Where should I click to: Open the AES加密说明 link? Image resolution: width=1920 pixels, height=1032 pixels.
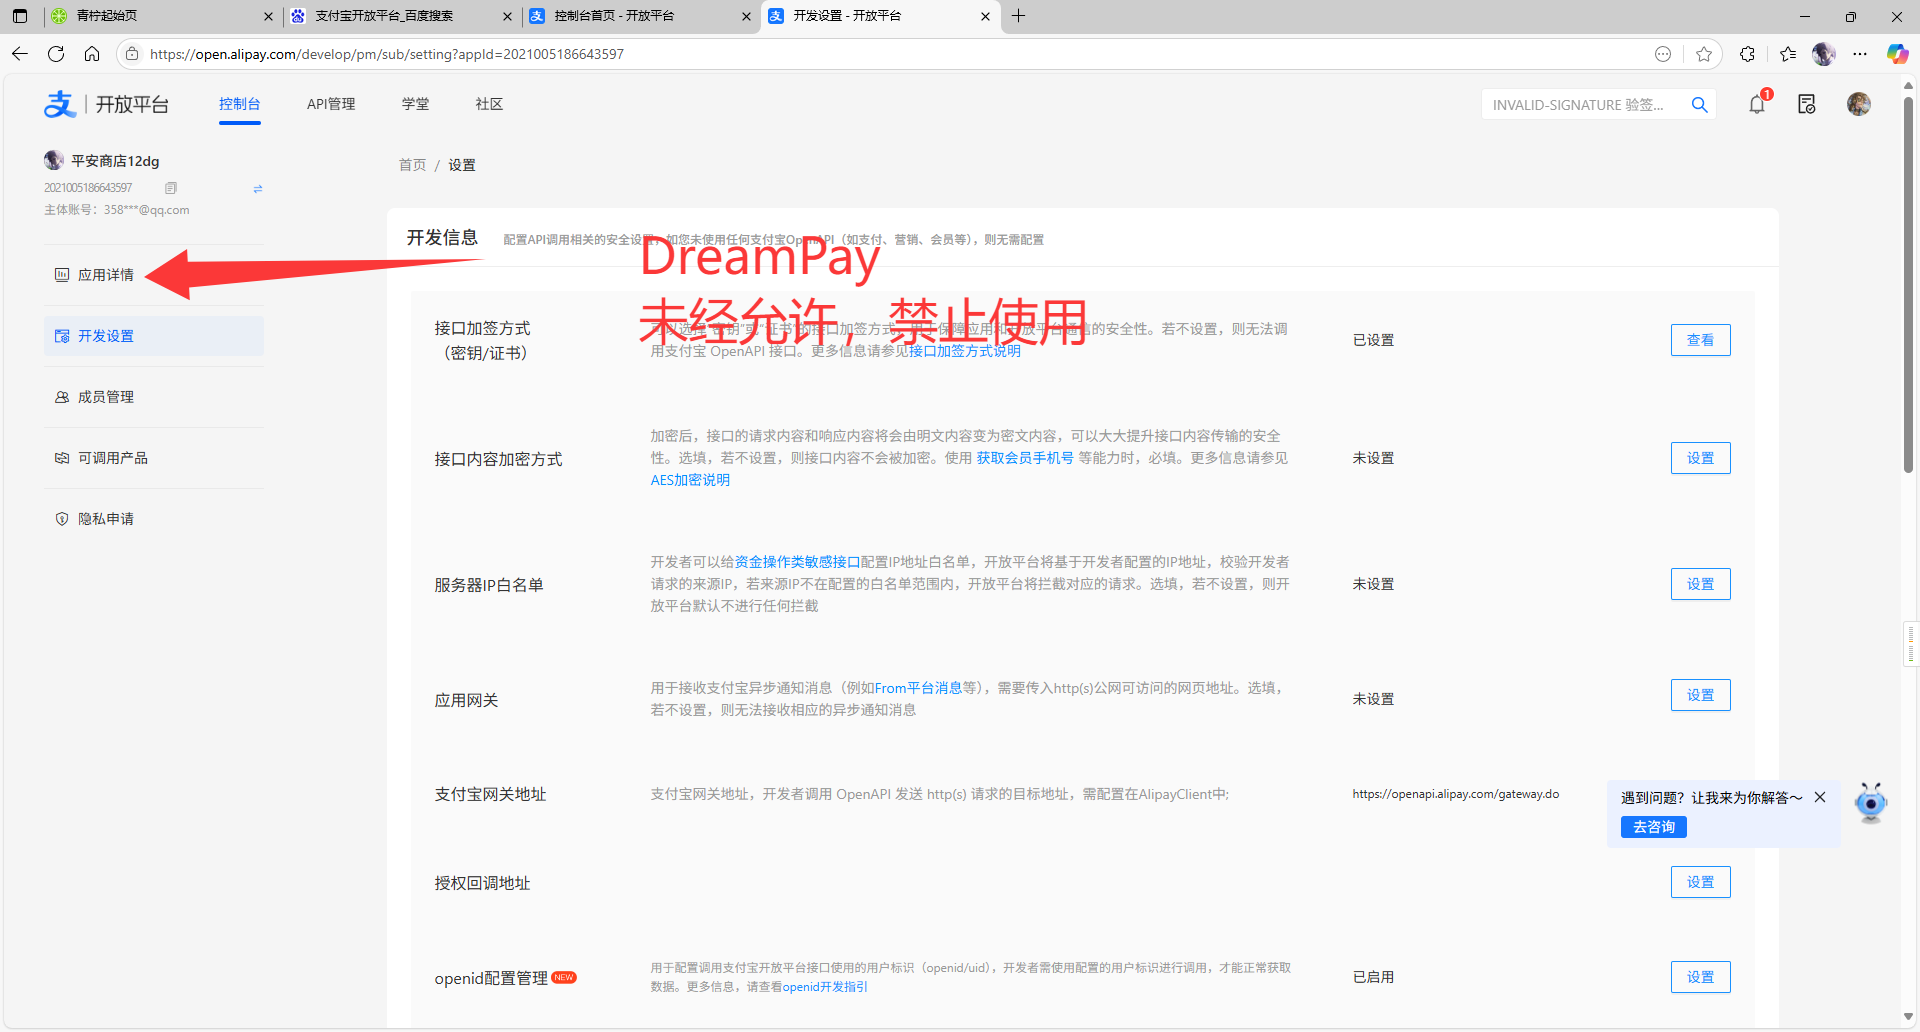(689, 480)
